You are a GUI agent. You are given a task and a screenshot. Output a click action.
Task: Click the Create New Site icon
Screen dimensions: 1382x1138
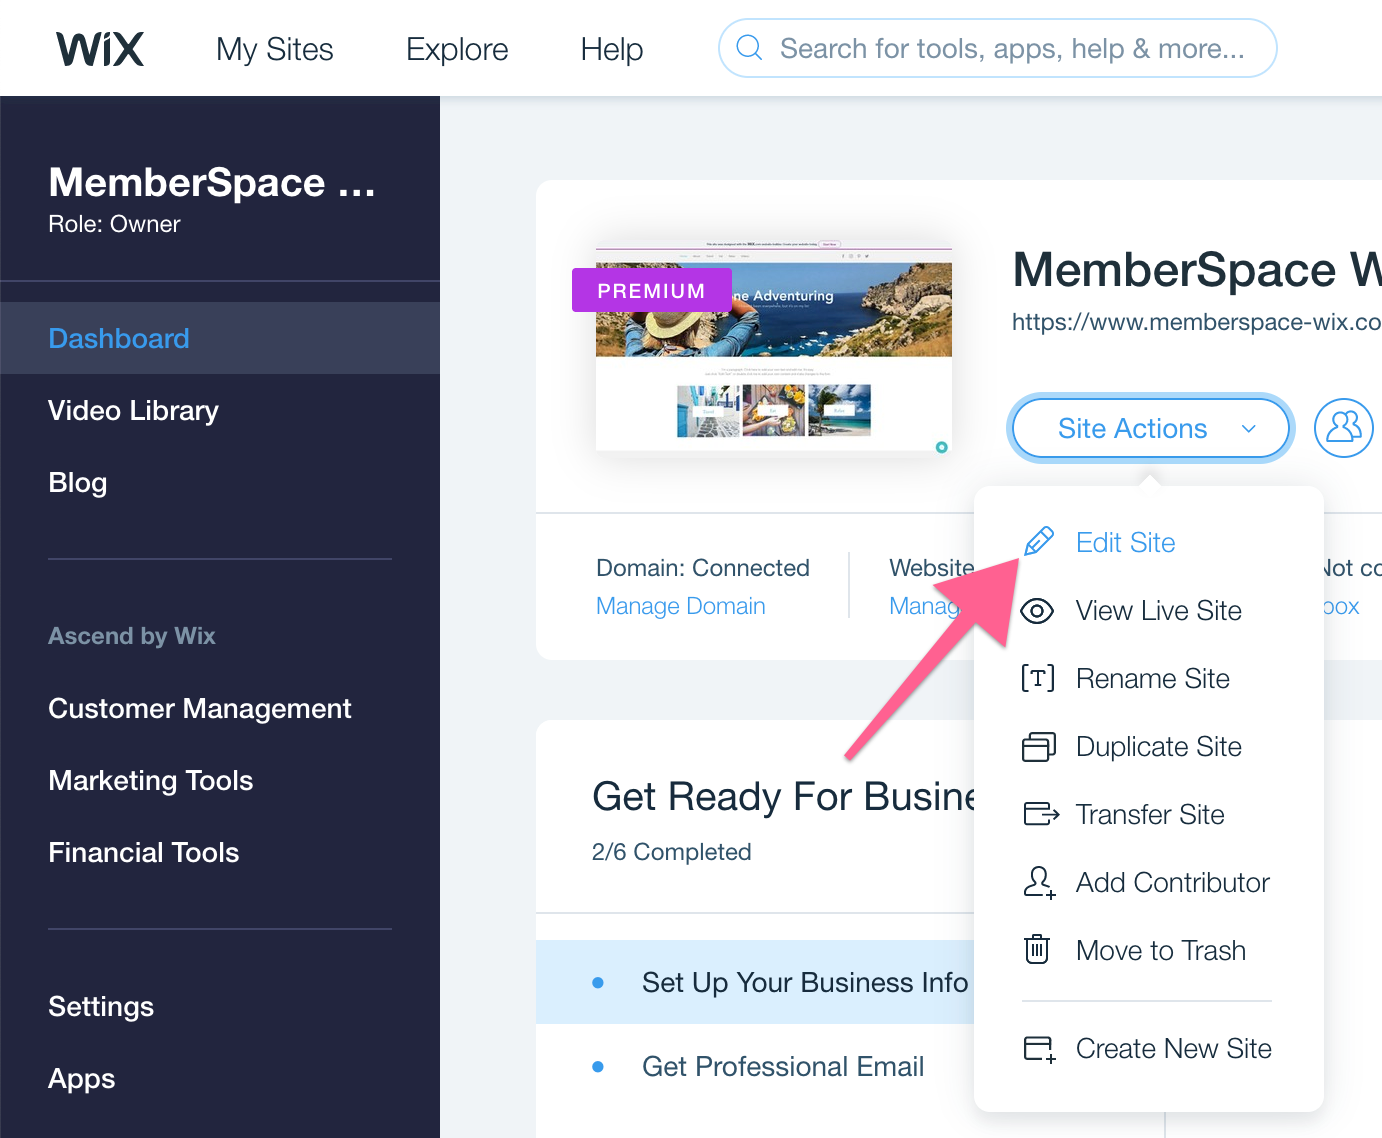(x=1039, y=1048)
